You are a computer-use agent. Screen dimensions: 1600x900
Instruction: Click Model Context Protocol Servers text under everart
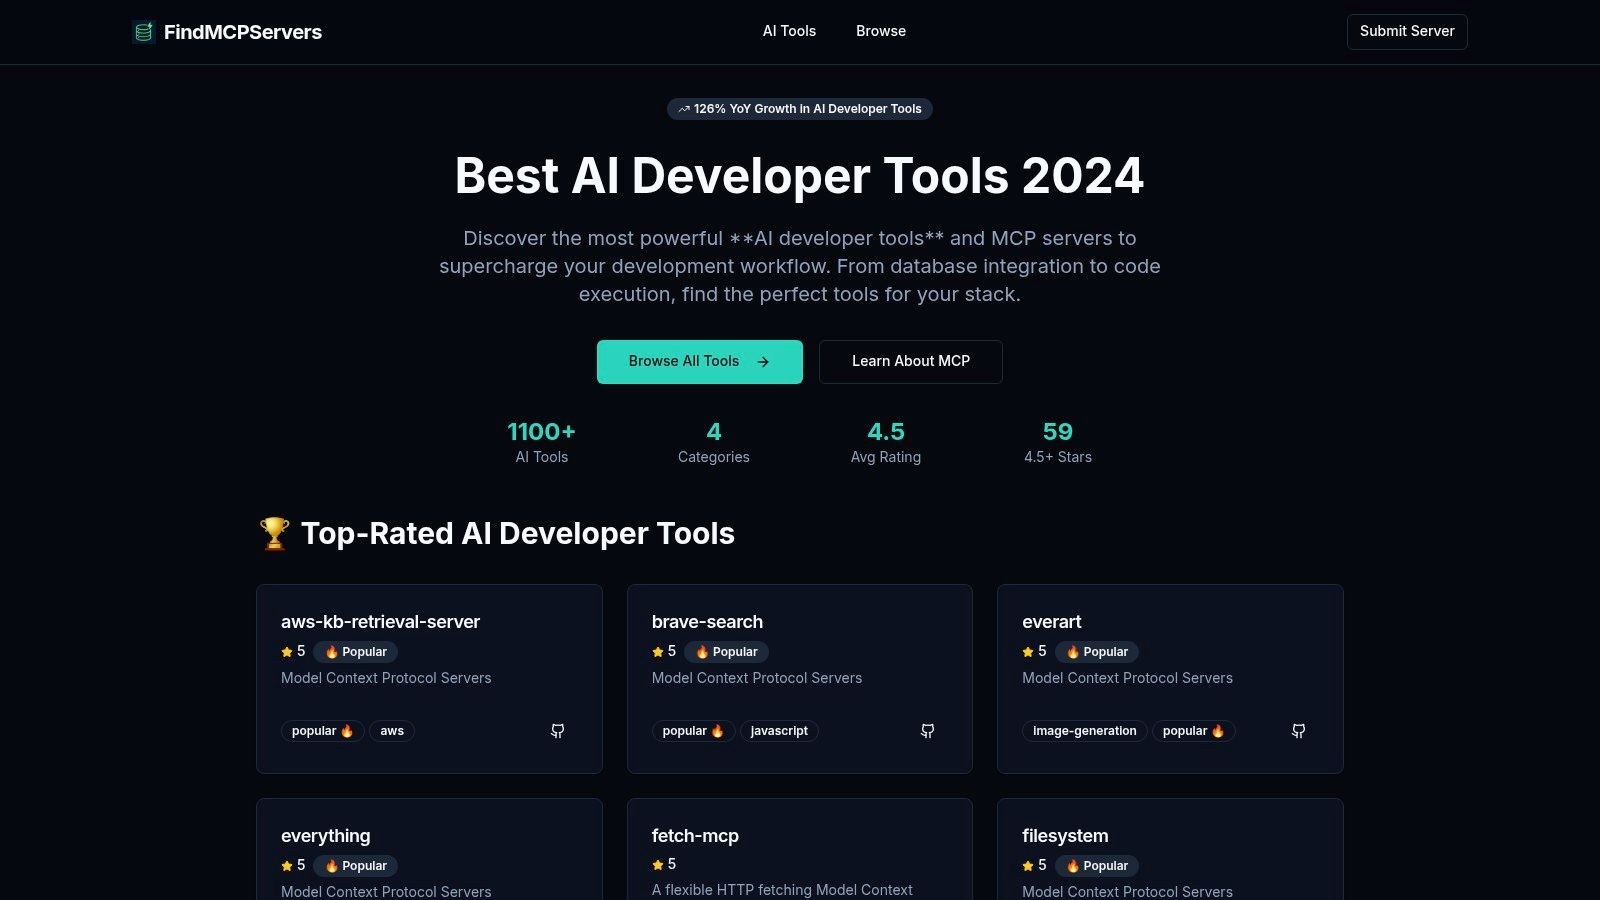point(1127,678)
